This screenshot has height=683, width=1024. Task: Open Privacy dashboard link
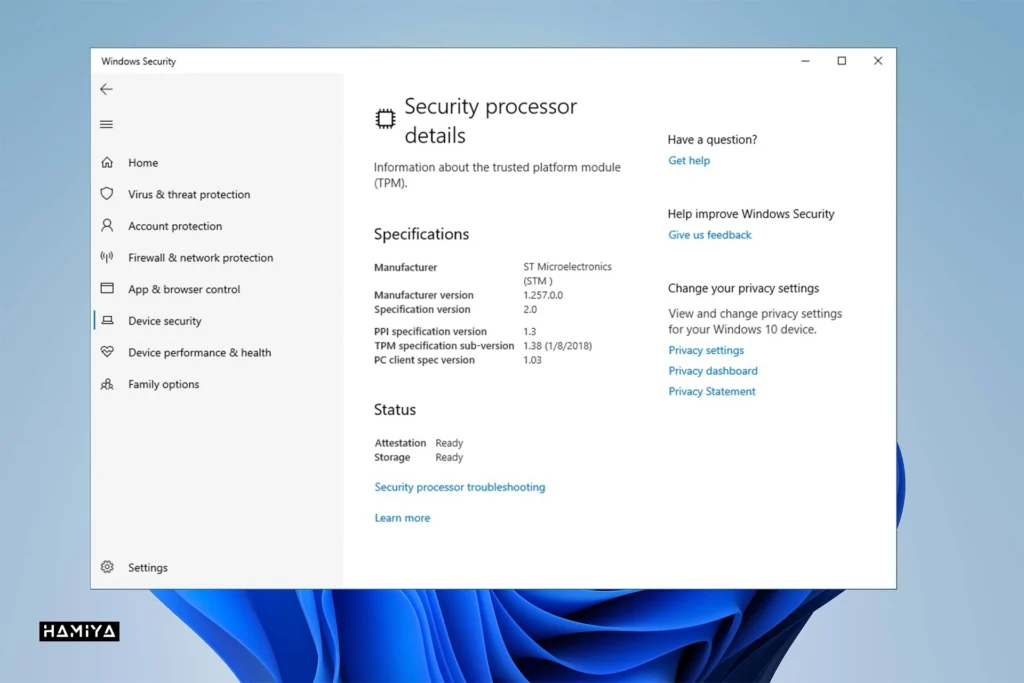tap(713, 371)
